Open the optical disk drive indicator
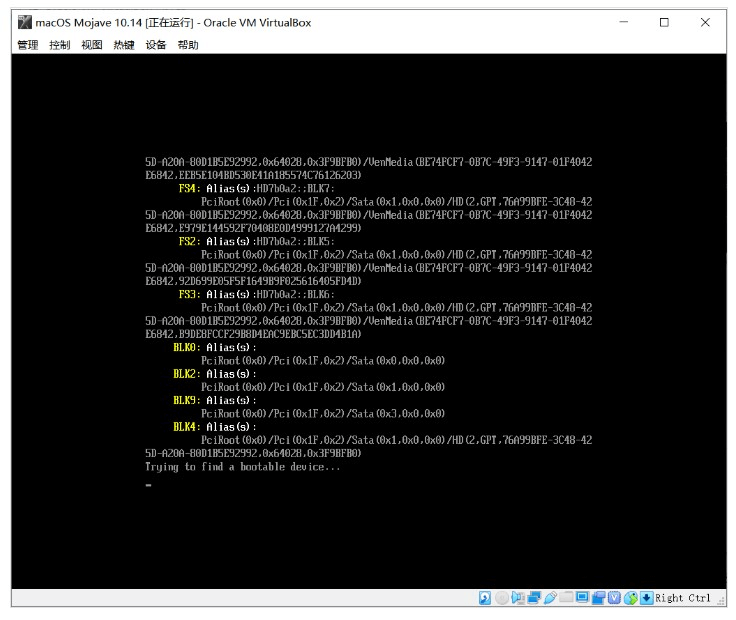This screenshot has height=620, width=736. click(x=501, y=598)
